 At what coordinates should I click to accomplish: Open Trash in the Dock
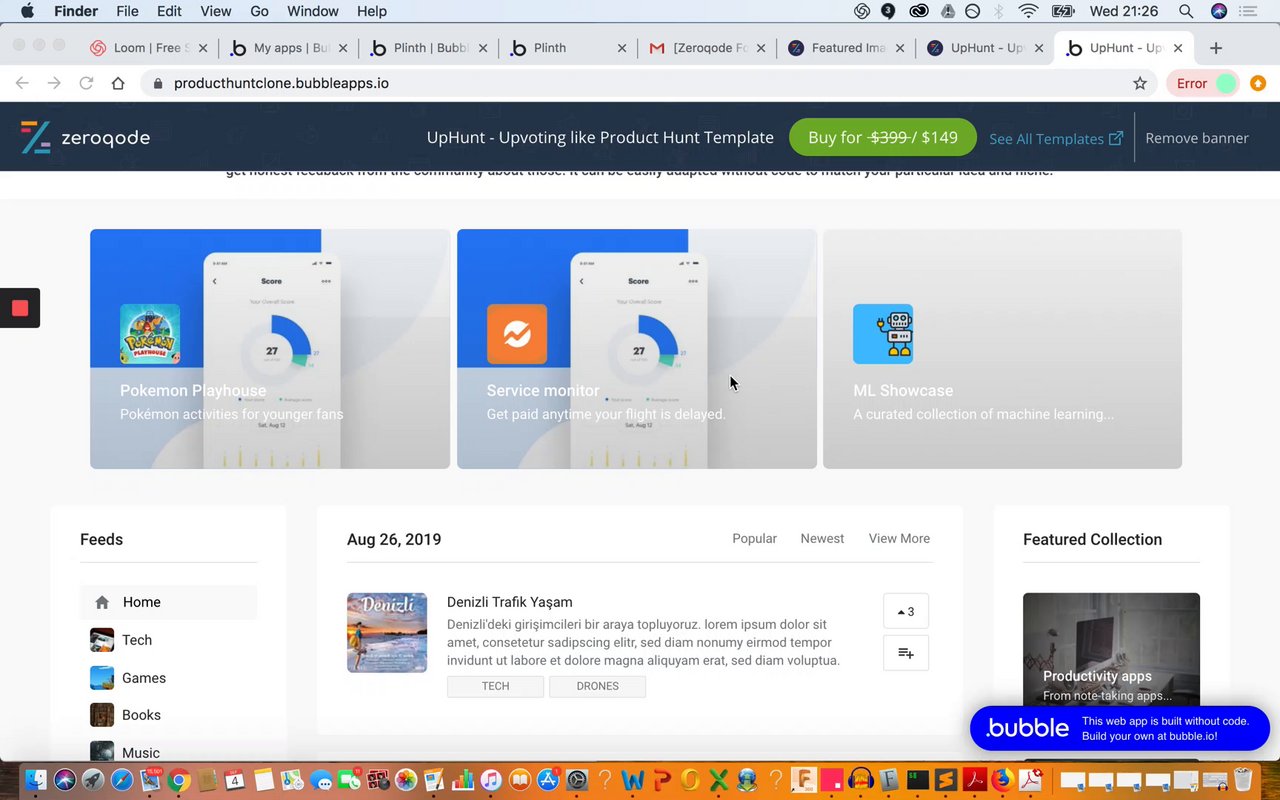[x=1243, y=779]
